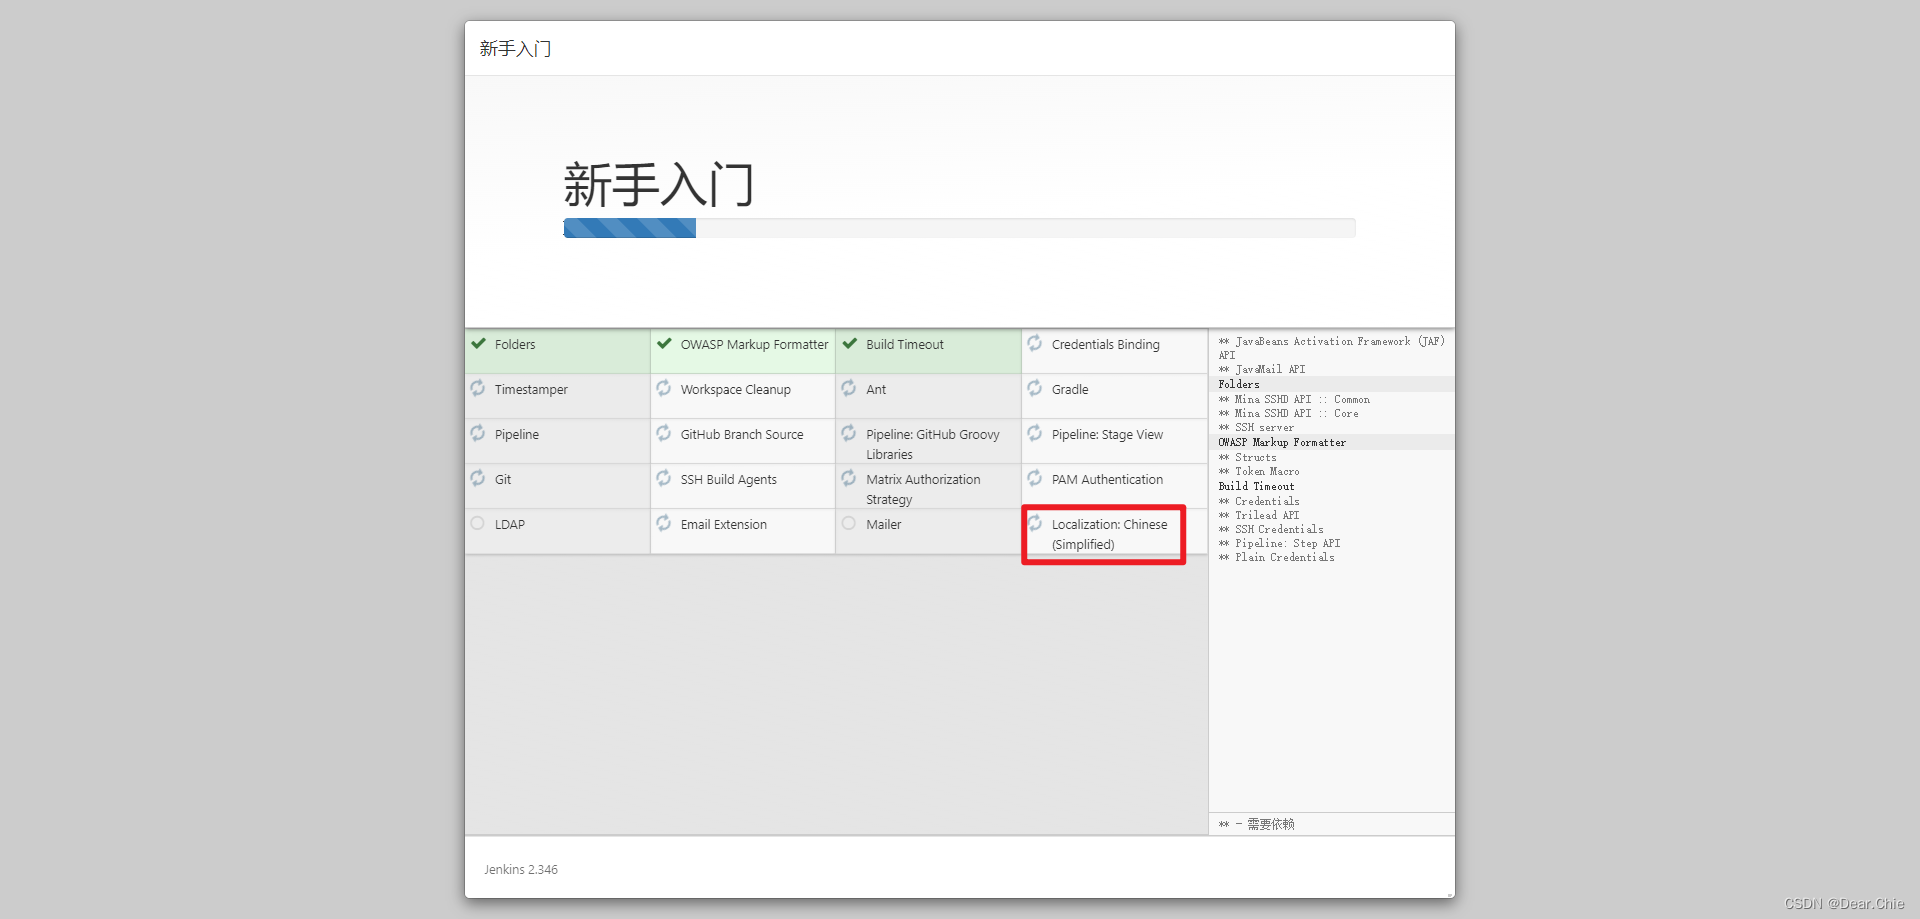Viewport: 1920px width, 919px height.
Task: Click the Mina SSHD API :: Core line
Action: pos(1288,413)
